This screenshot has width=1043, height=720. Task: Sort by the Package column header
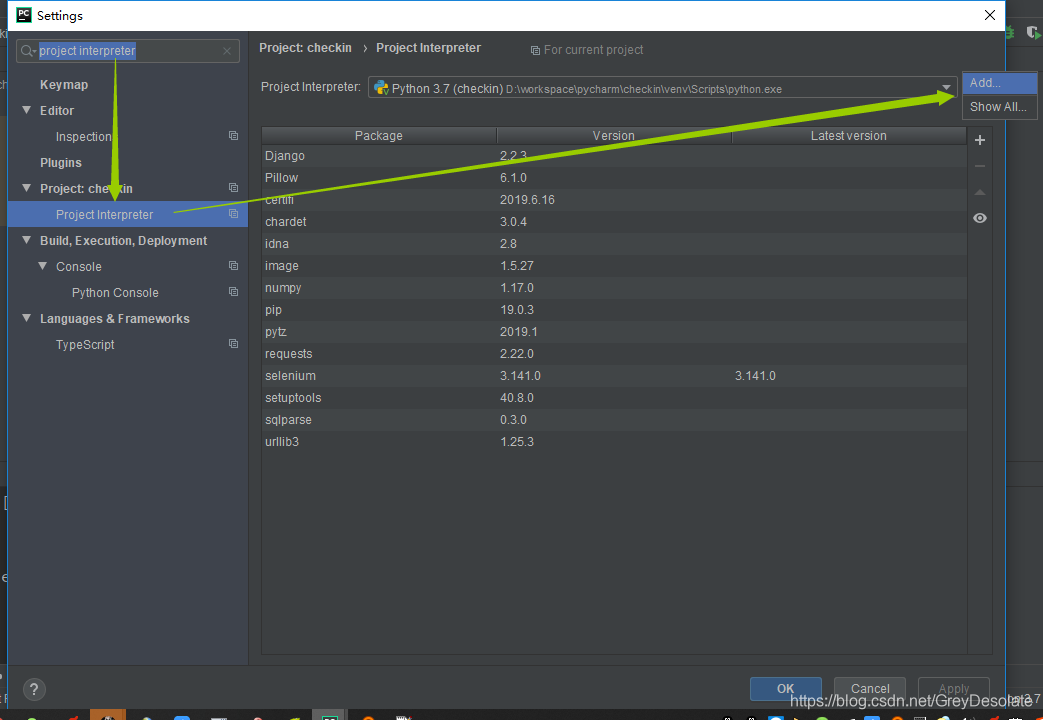(x=379, y=136)
